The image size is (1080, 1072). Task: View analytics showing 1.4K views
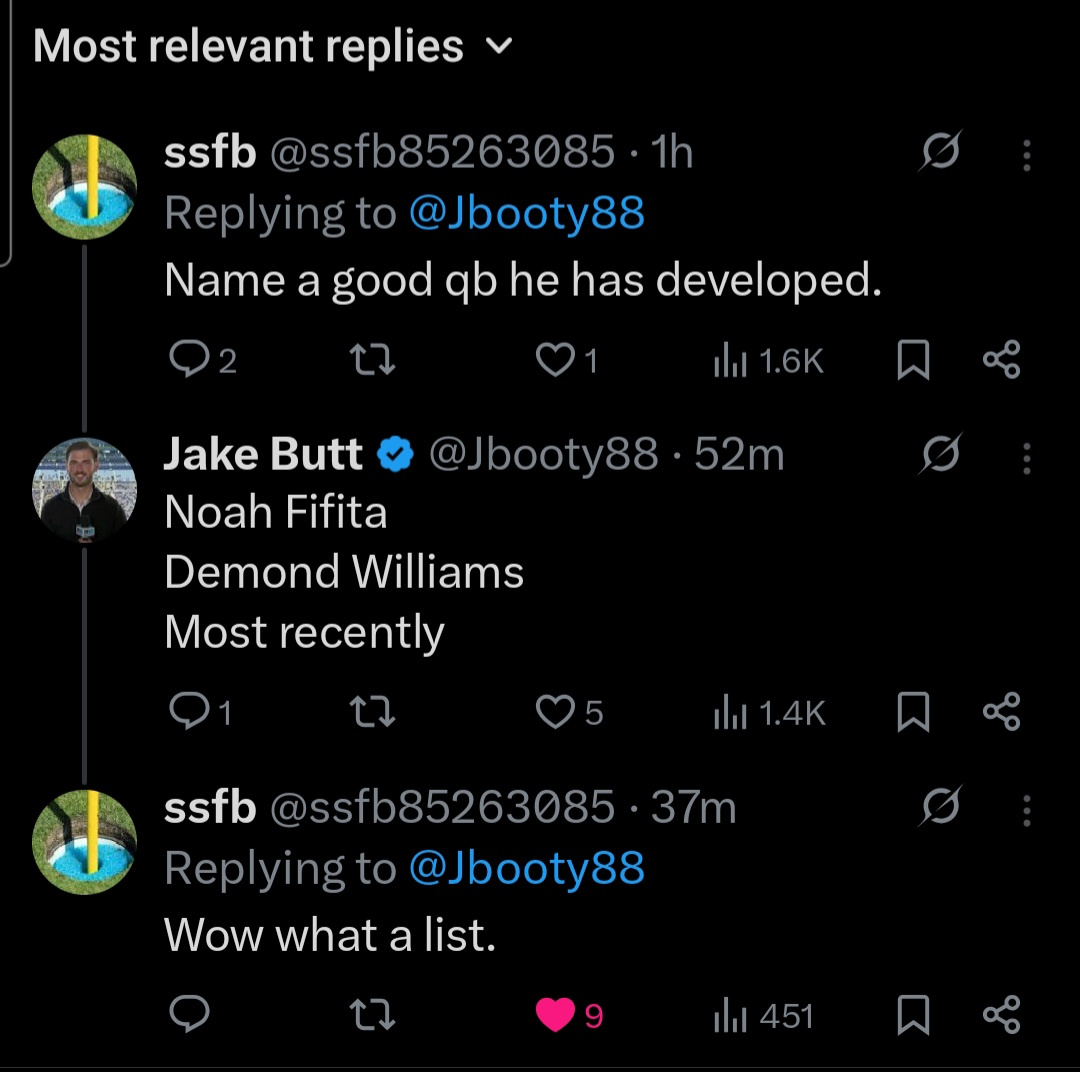click(769, 712)
